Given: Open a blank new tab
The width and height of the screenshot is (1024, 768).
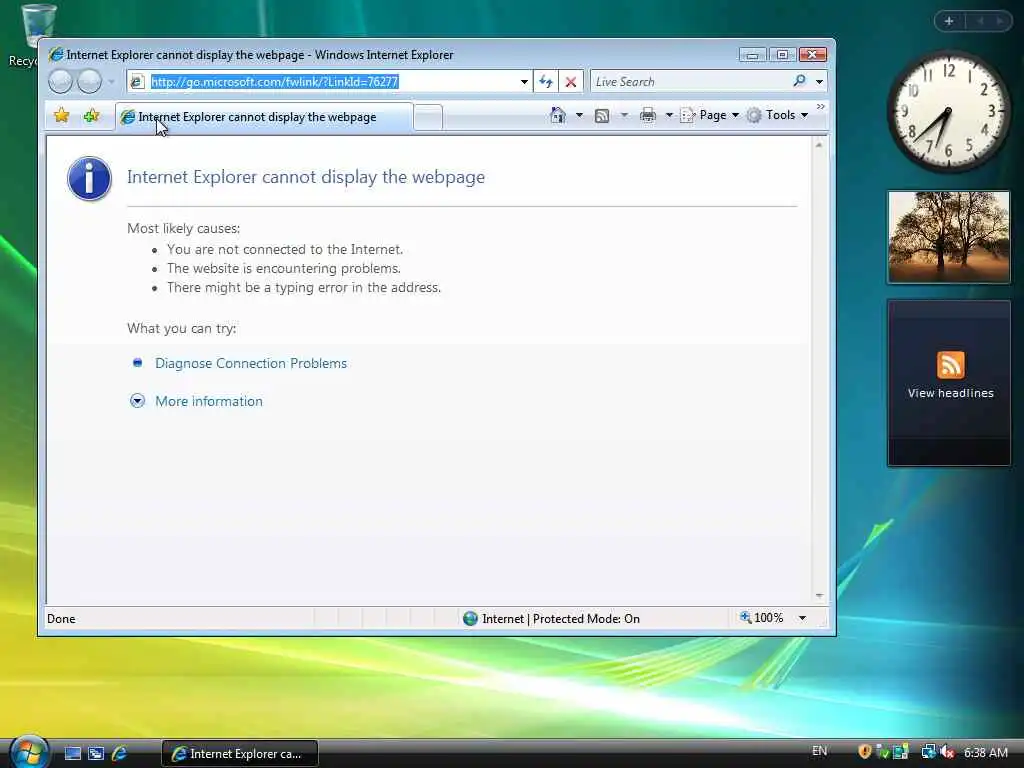Looking at the screenshot, I should click(x=428, y=118).
